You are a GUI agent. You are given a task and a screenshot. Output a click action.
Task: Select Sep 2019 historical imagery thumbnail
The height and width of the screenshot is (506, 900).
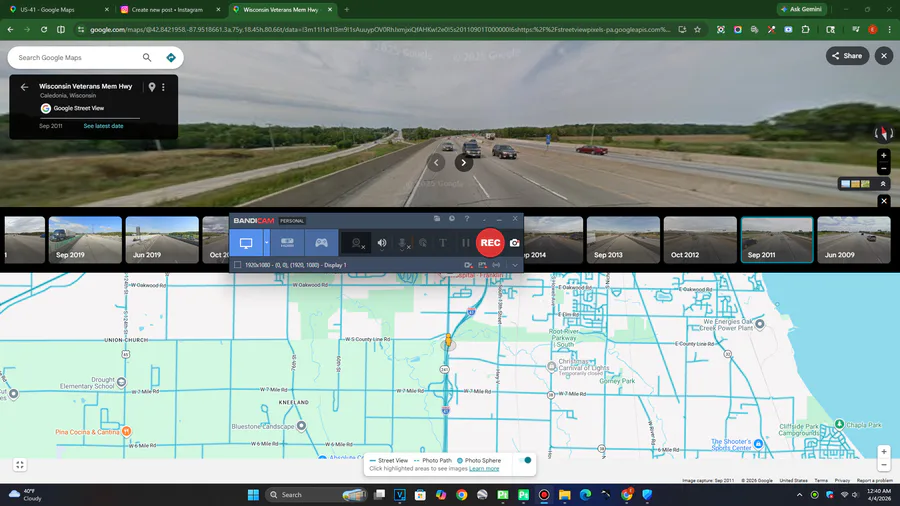pos(85,240)
